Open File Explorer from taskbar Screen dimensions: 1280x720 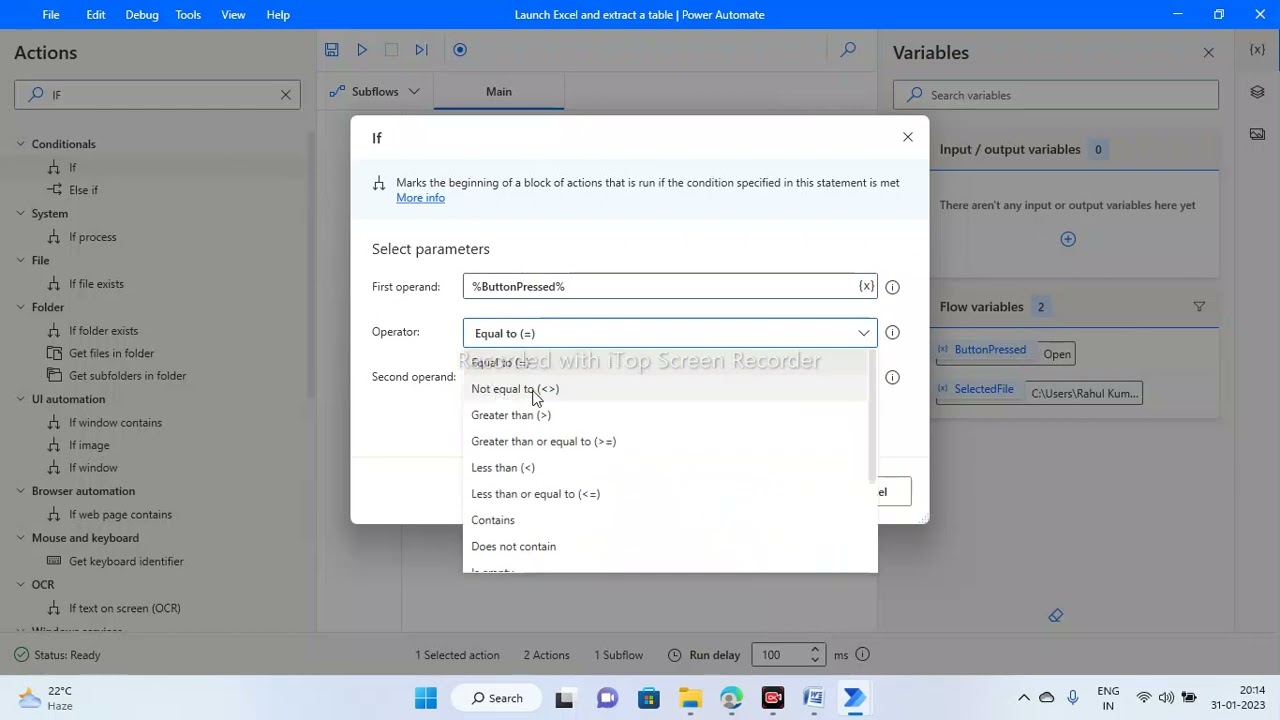point(690,698)
